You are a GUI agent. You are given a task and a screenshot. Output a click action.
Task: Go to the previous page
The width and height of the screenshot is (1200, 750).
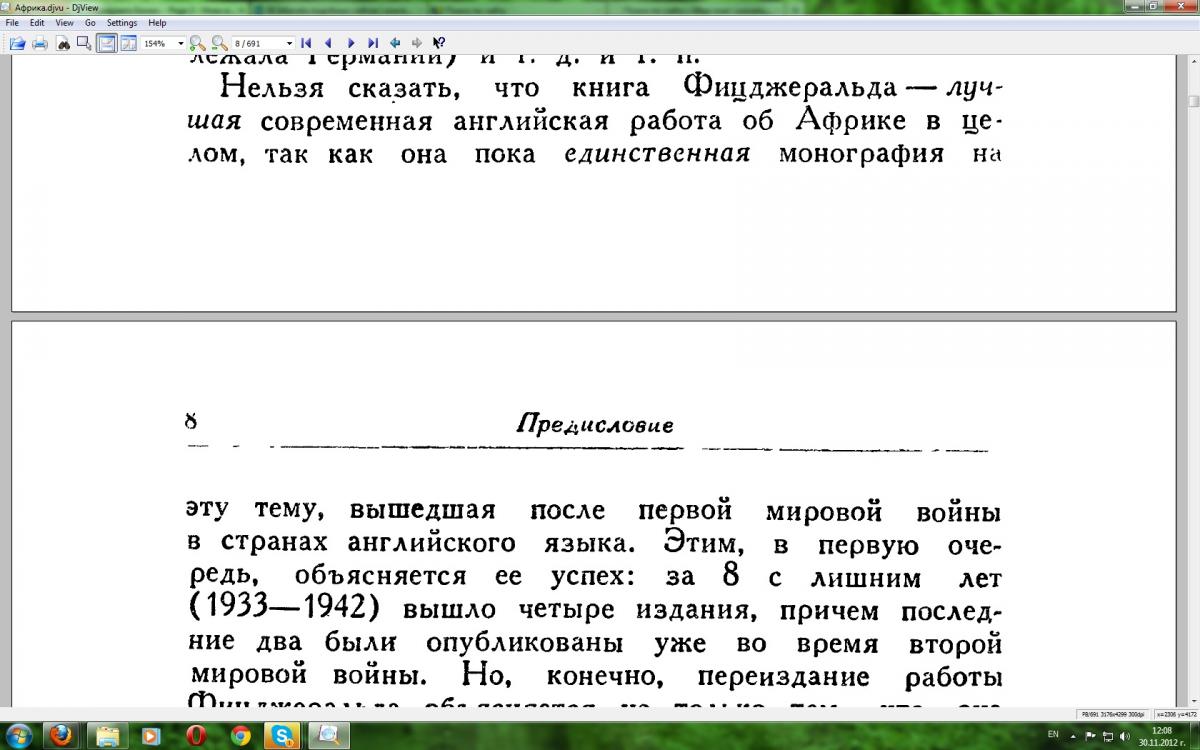328,43
